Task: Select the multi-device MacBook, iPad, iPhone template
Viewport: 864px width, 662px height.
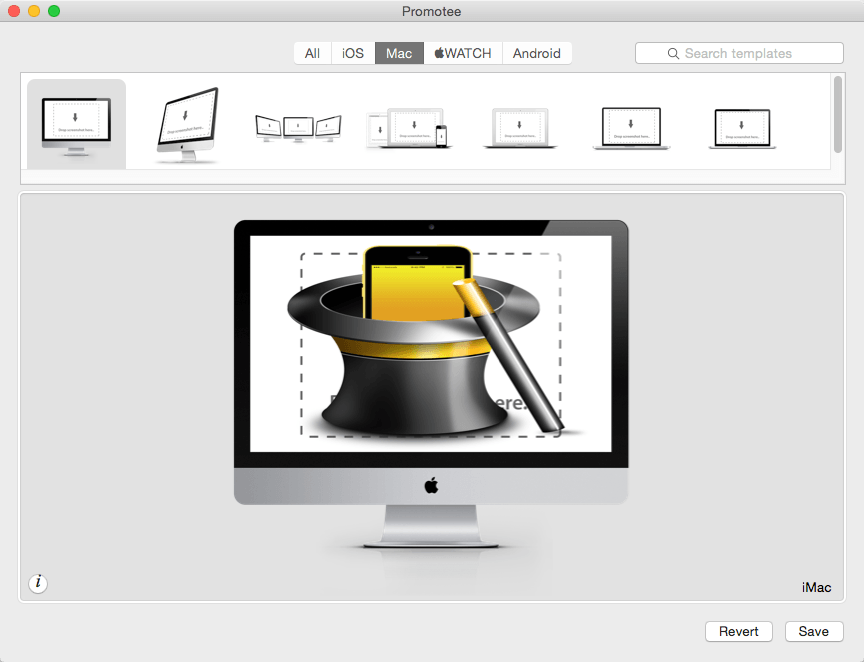Action: pos(408,128)
